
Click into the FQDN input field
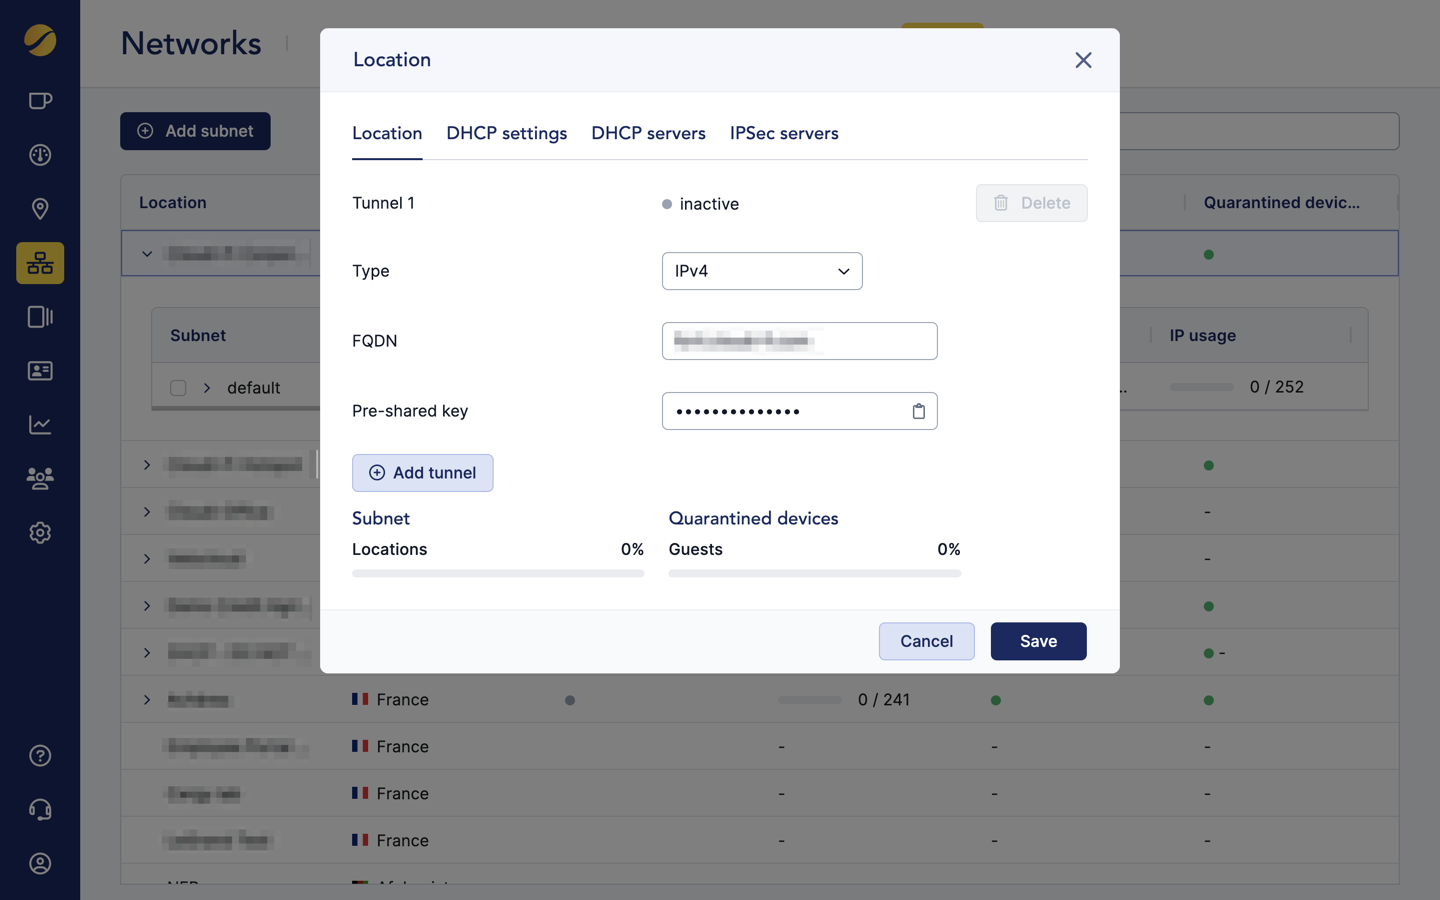point(799,341)
